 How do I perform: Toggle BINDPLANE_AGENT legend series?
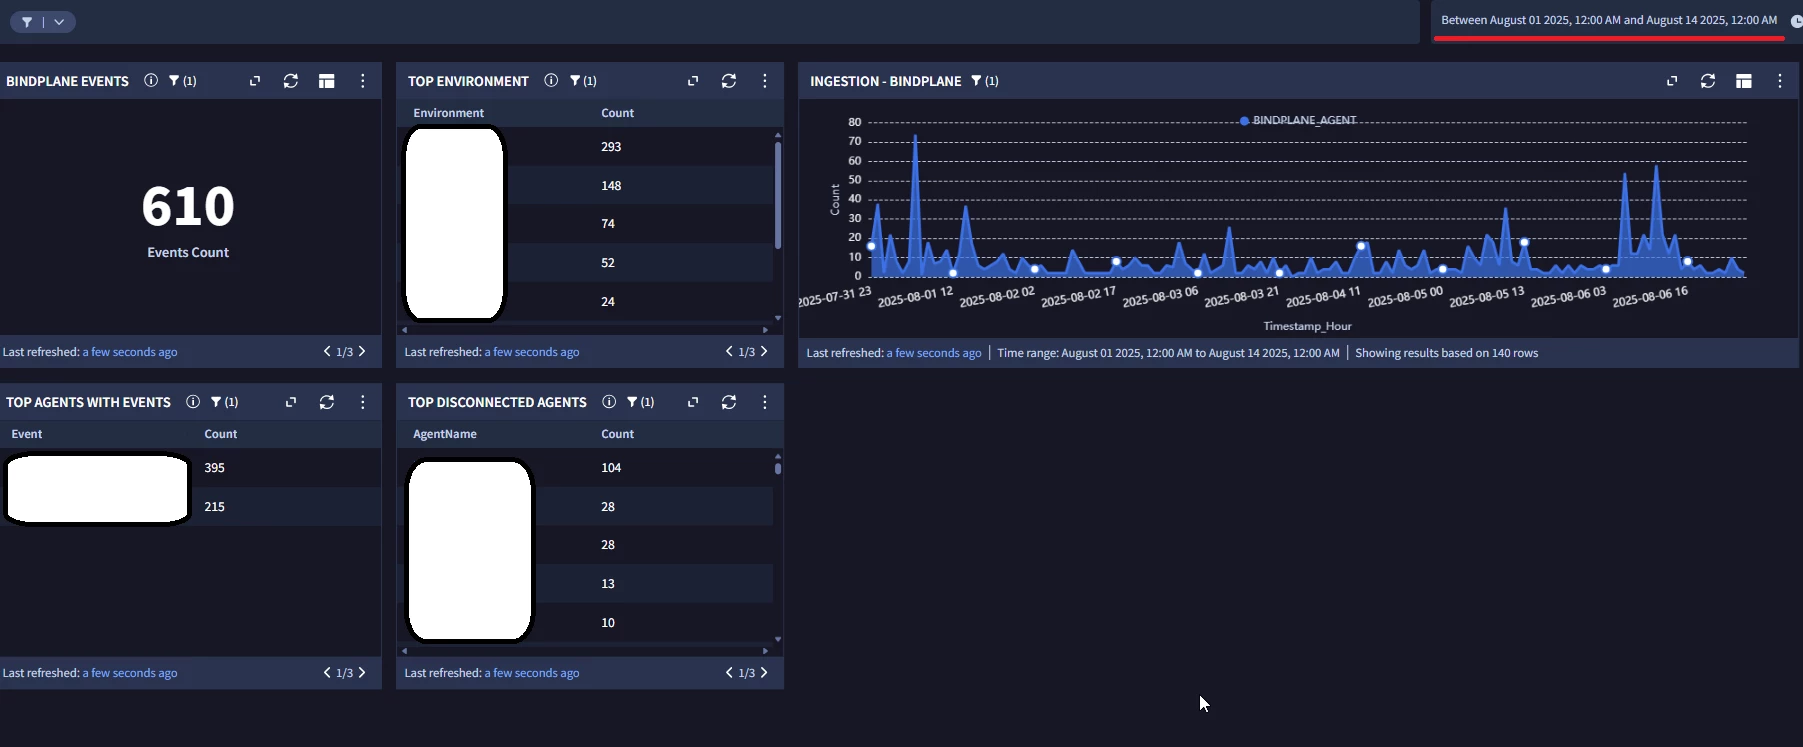(1298, 120)
